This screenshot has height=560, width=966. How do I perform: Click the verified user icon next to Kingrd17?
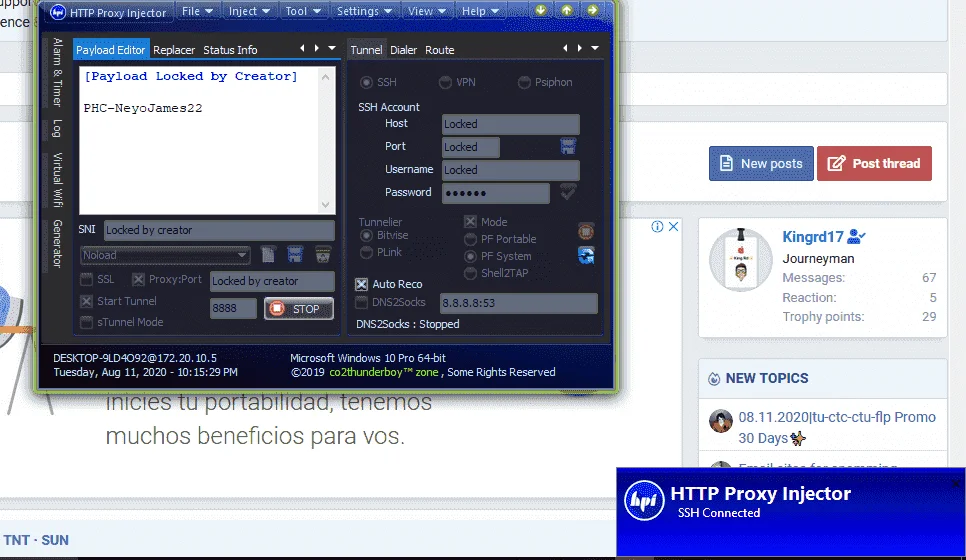point(856,237)
